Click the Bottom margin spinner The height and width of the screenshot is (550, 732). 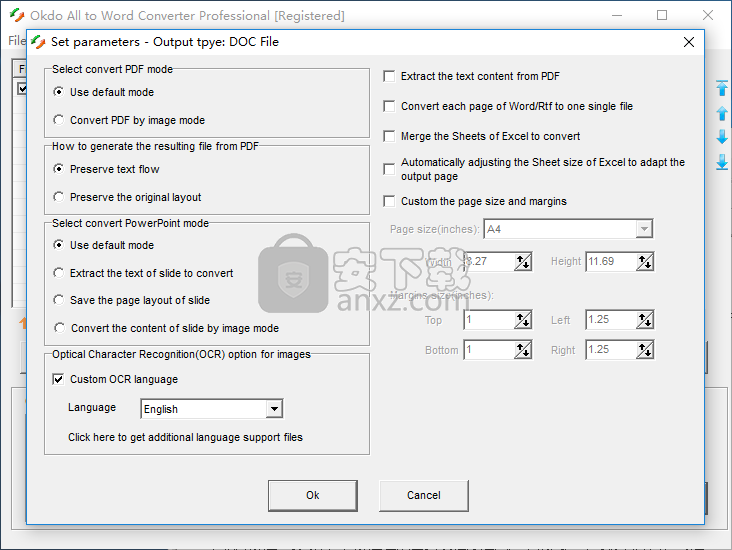tap(523, 350)
